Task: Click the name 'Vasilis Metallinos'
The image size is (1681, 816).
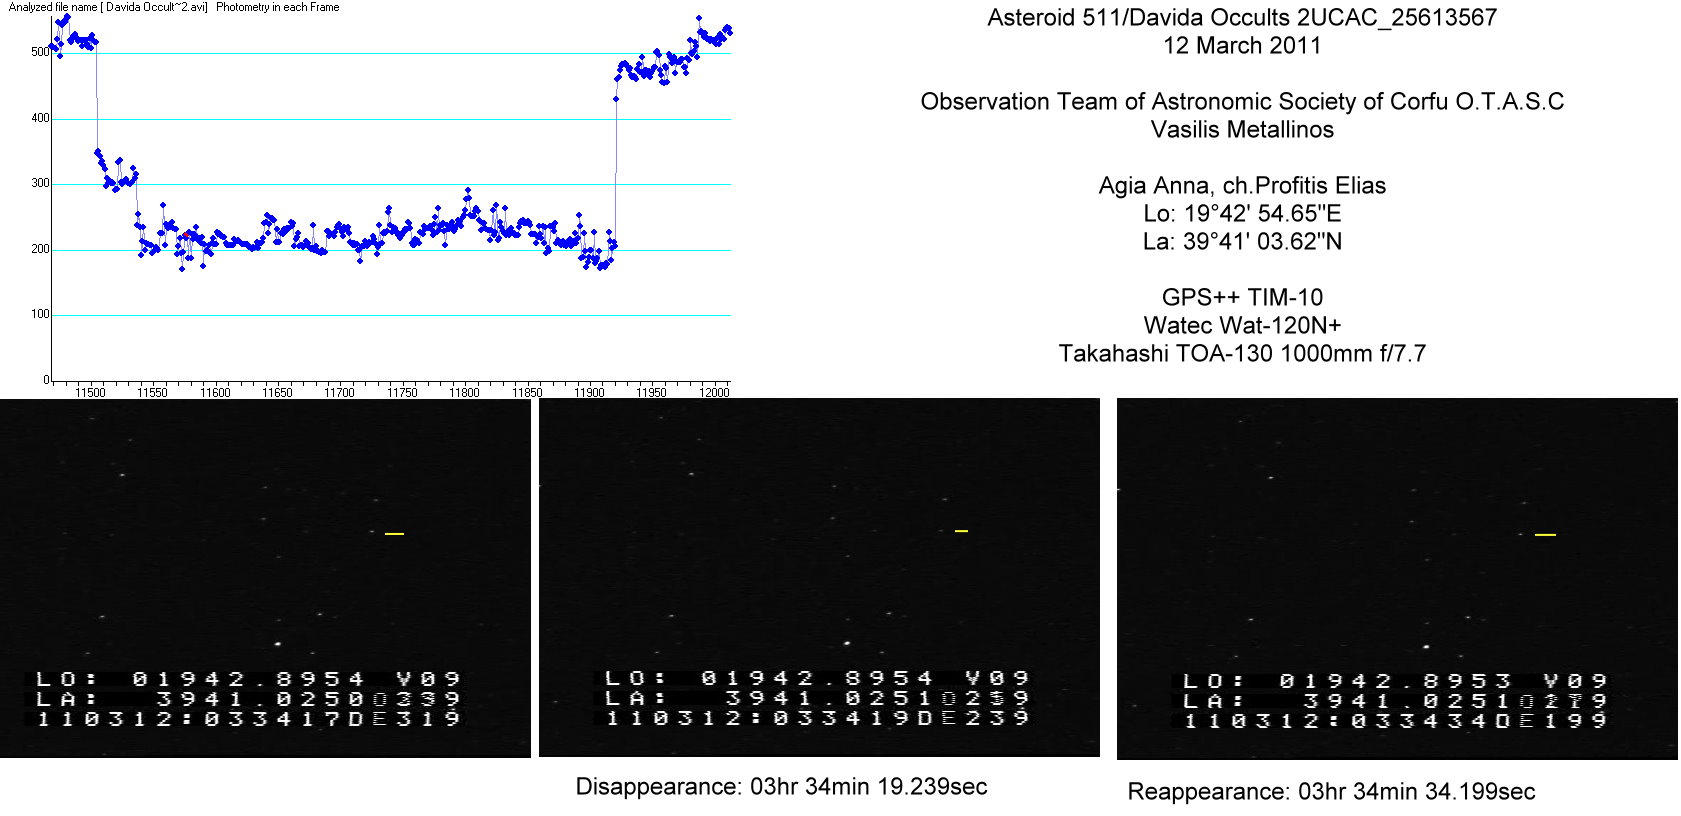Action: (1242, 130)
